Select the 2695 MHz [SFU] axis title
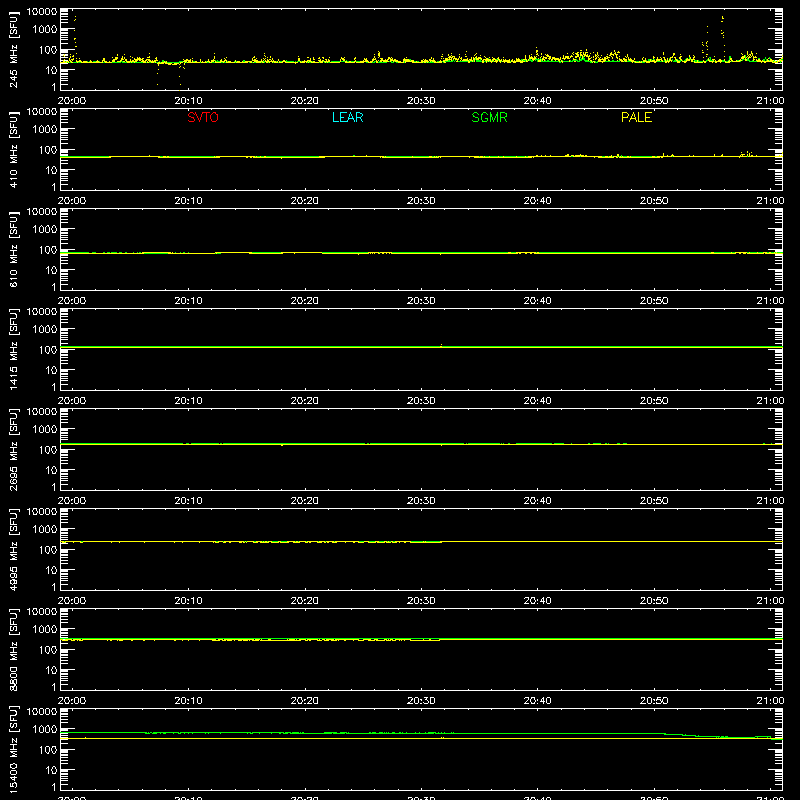The image size is (800, 800). (13, 449)
